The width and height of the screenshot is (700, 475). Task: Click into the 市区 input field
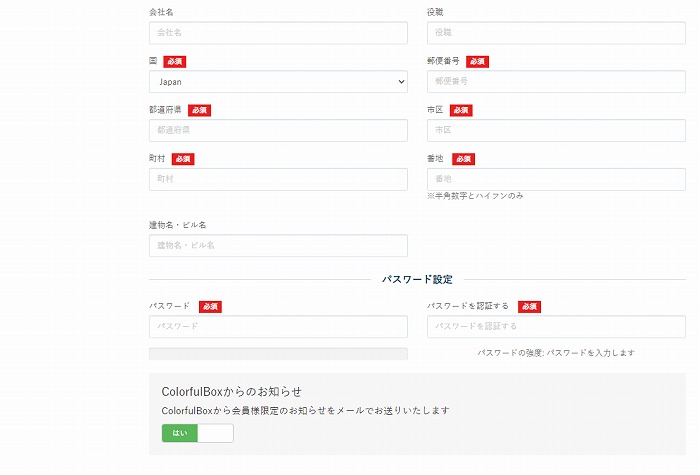tap(556, 131)
